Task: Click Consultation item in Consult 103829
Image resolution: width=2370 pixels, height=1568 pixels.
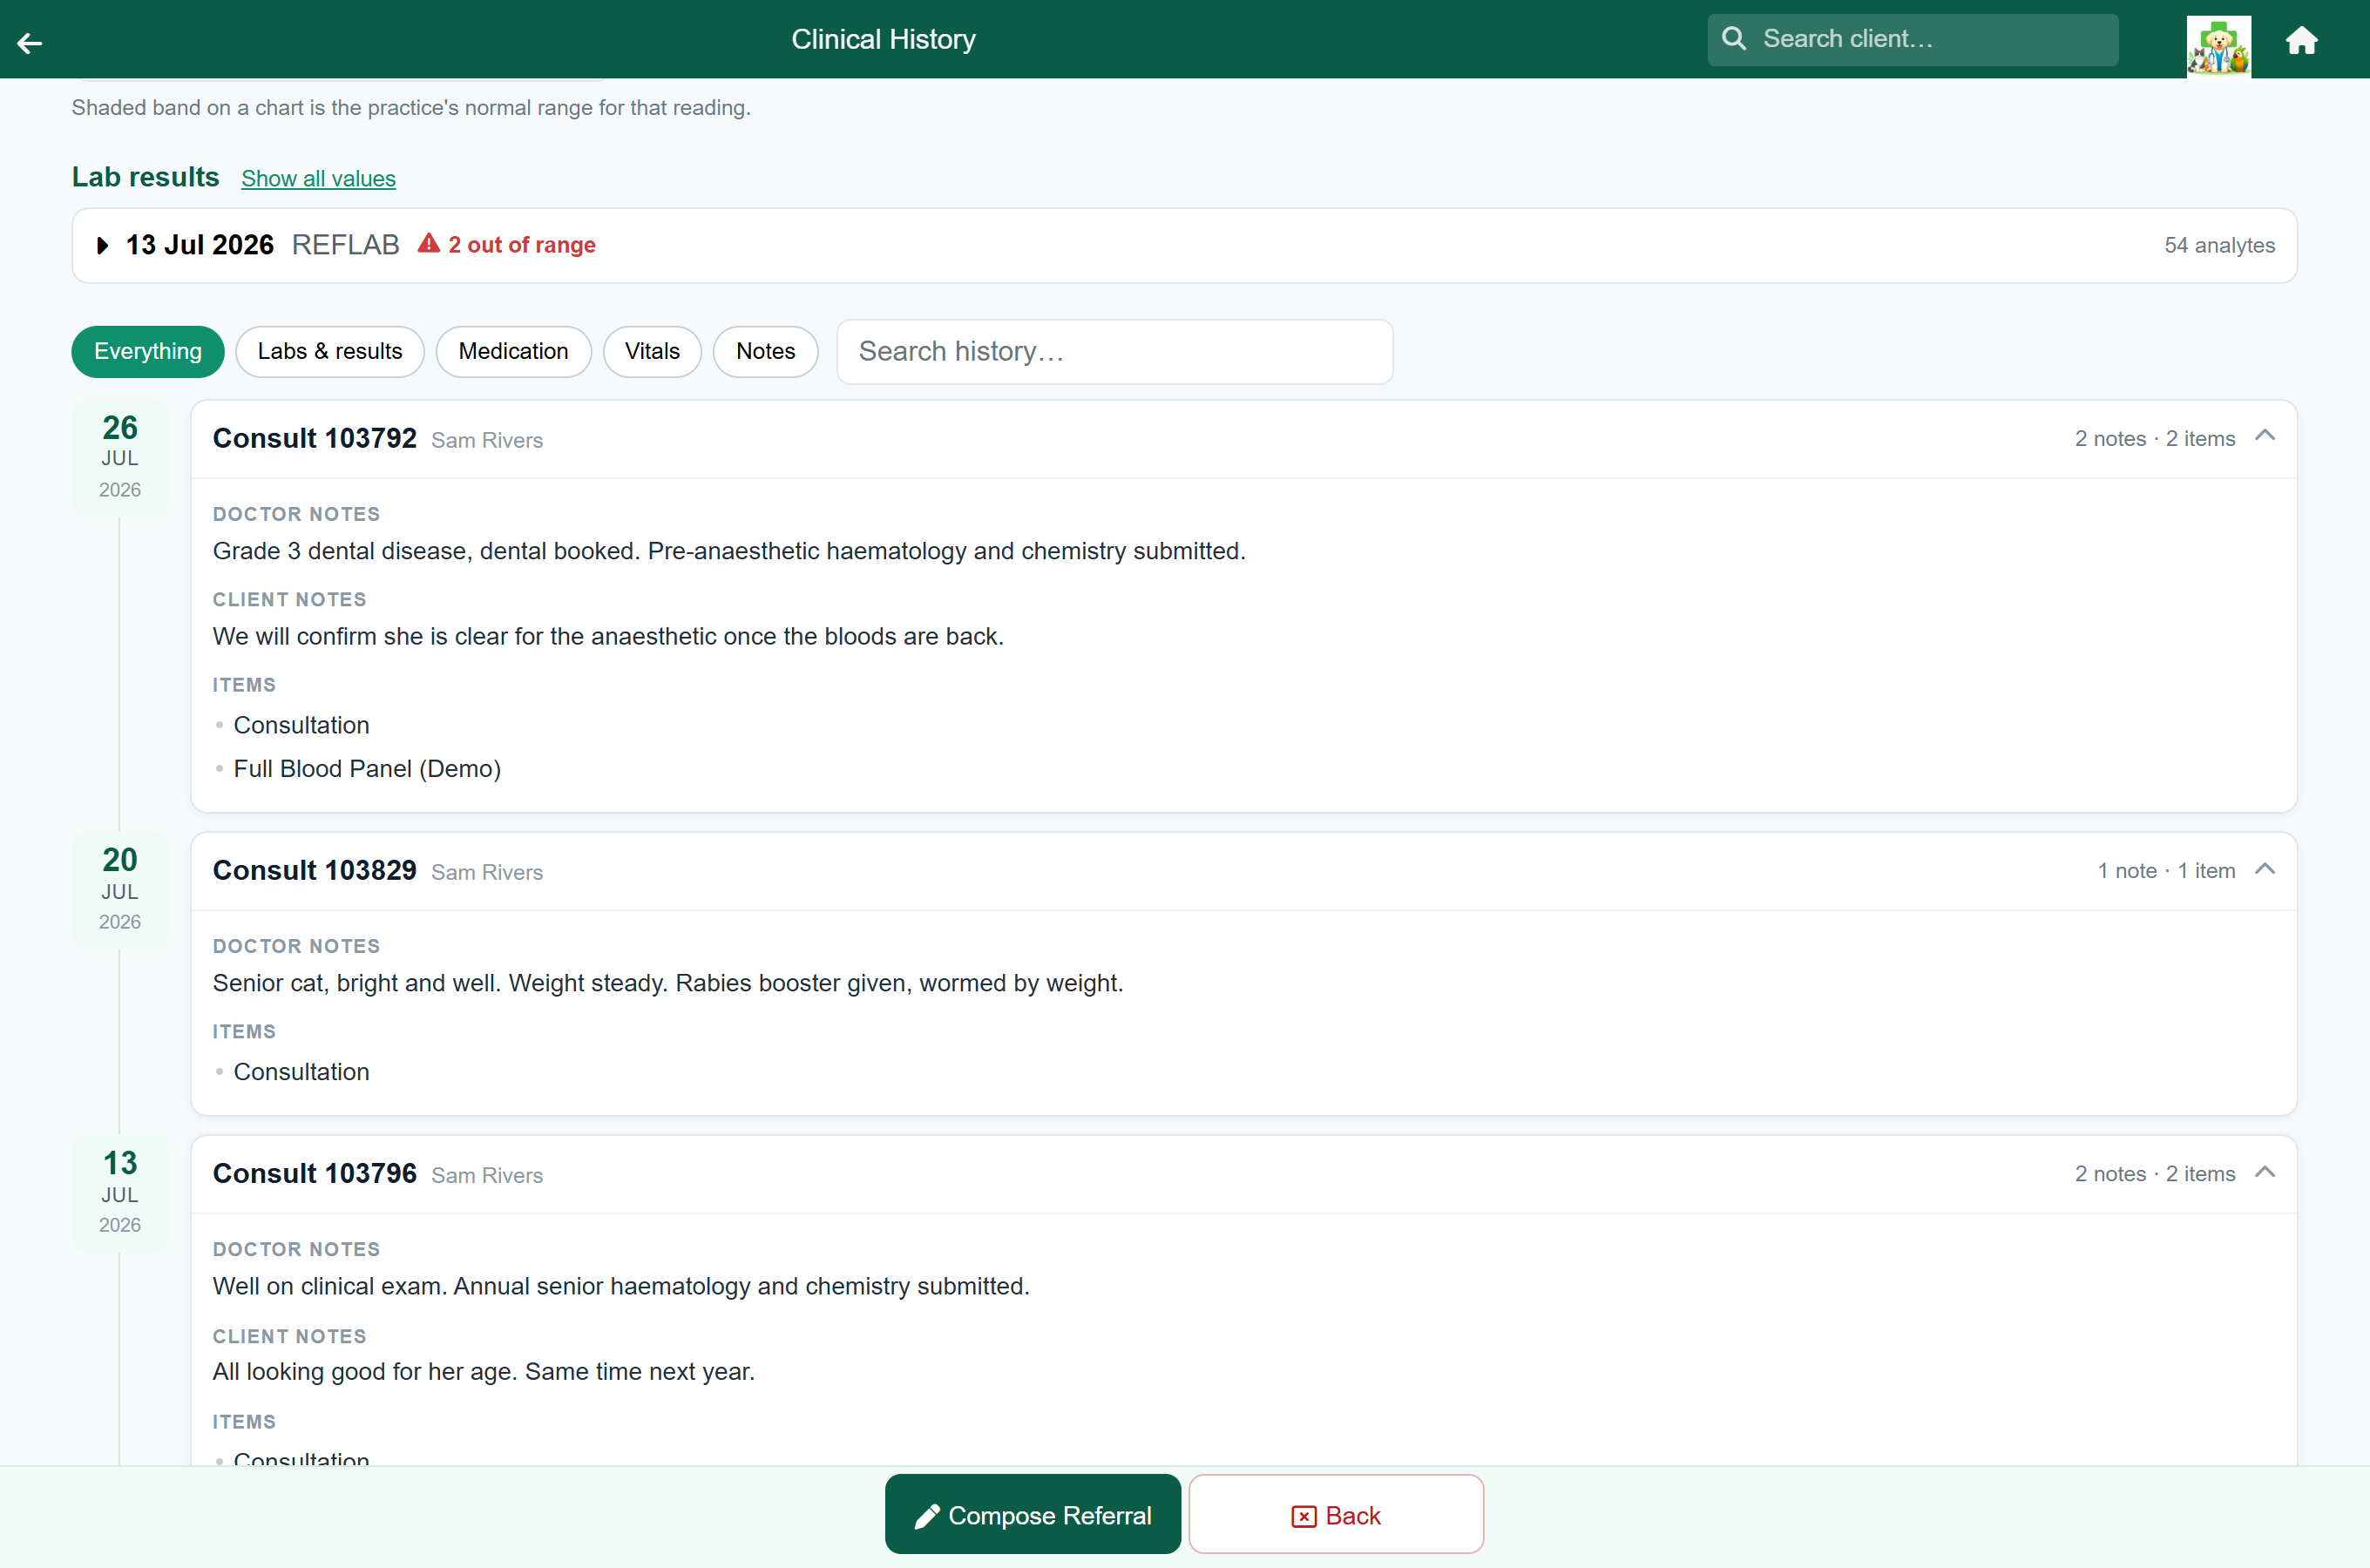Action: pyautogui.click(x=301, y=1071)
